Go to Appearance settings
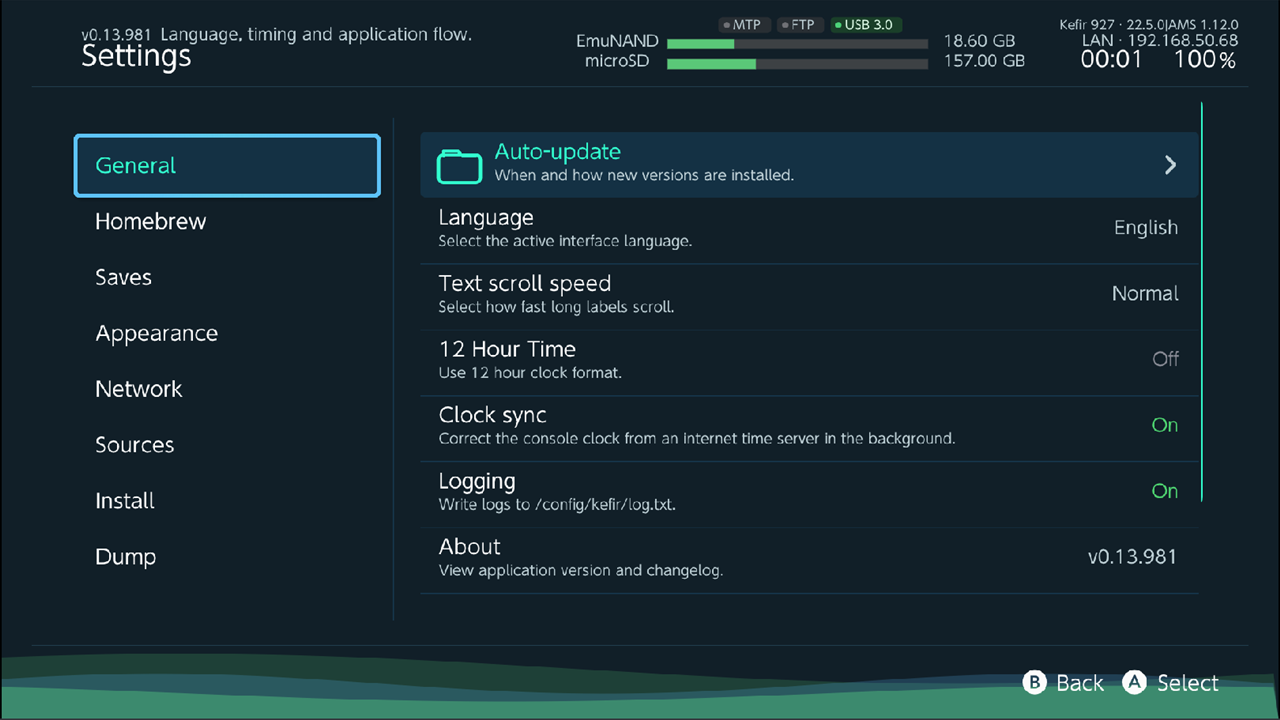The width and height of the screenshot is (1280, 720). pyautogui.click(x=156, y=334)
